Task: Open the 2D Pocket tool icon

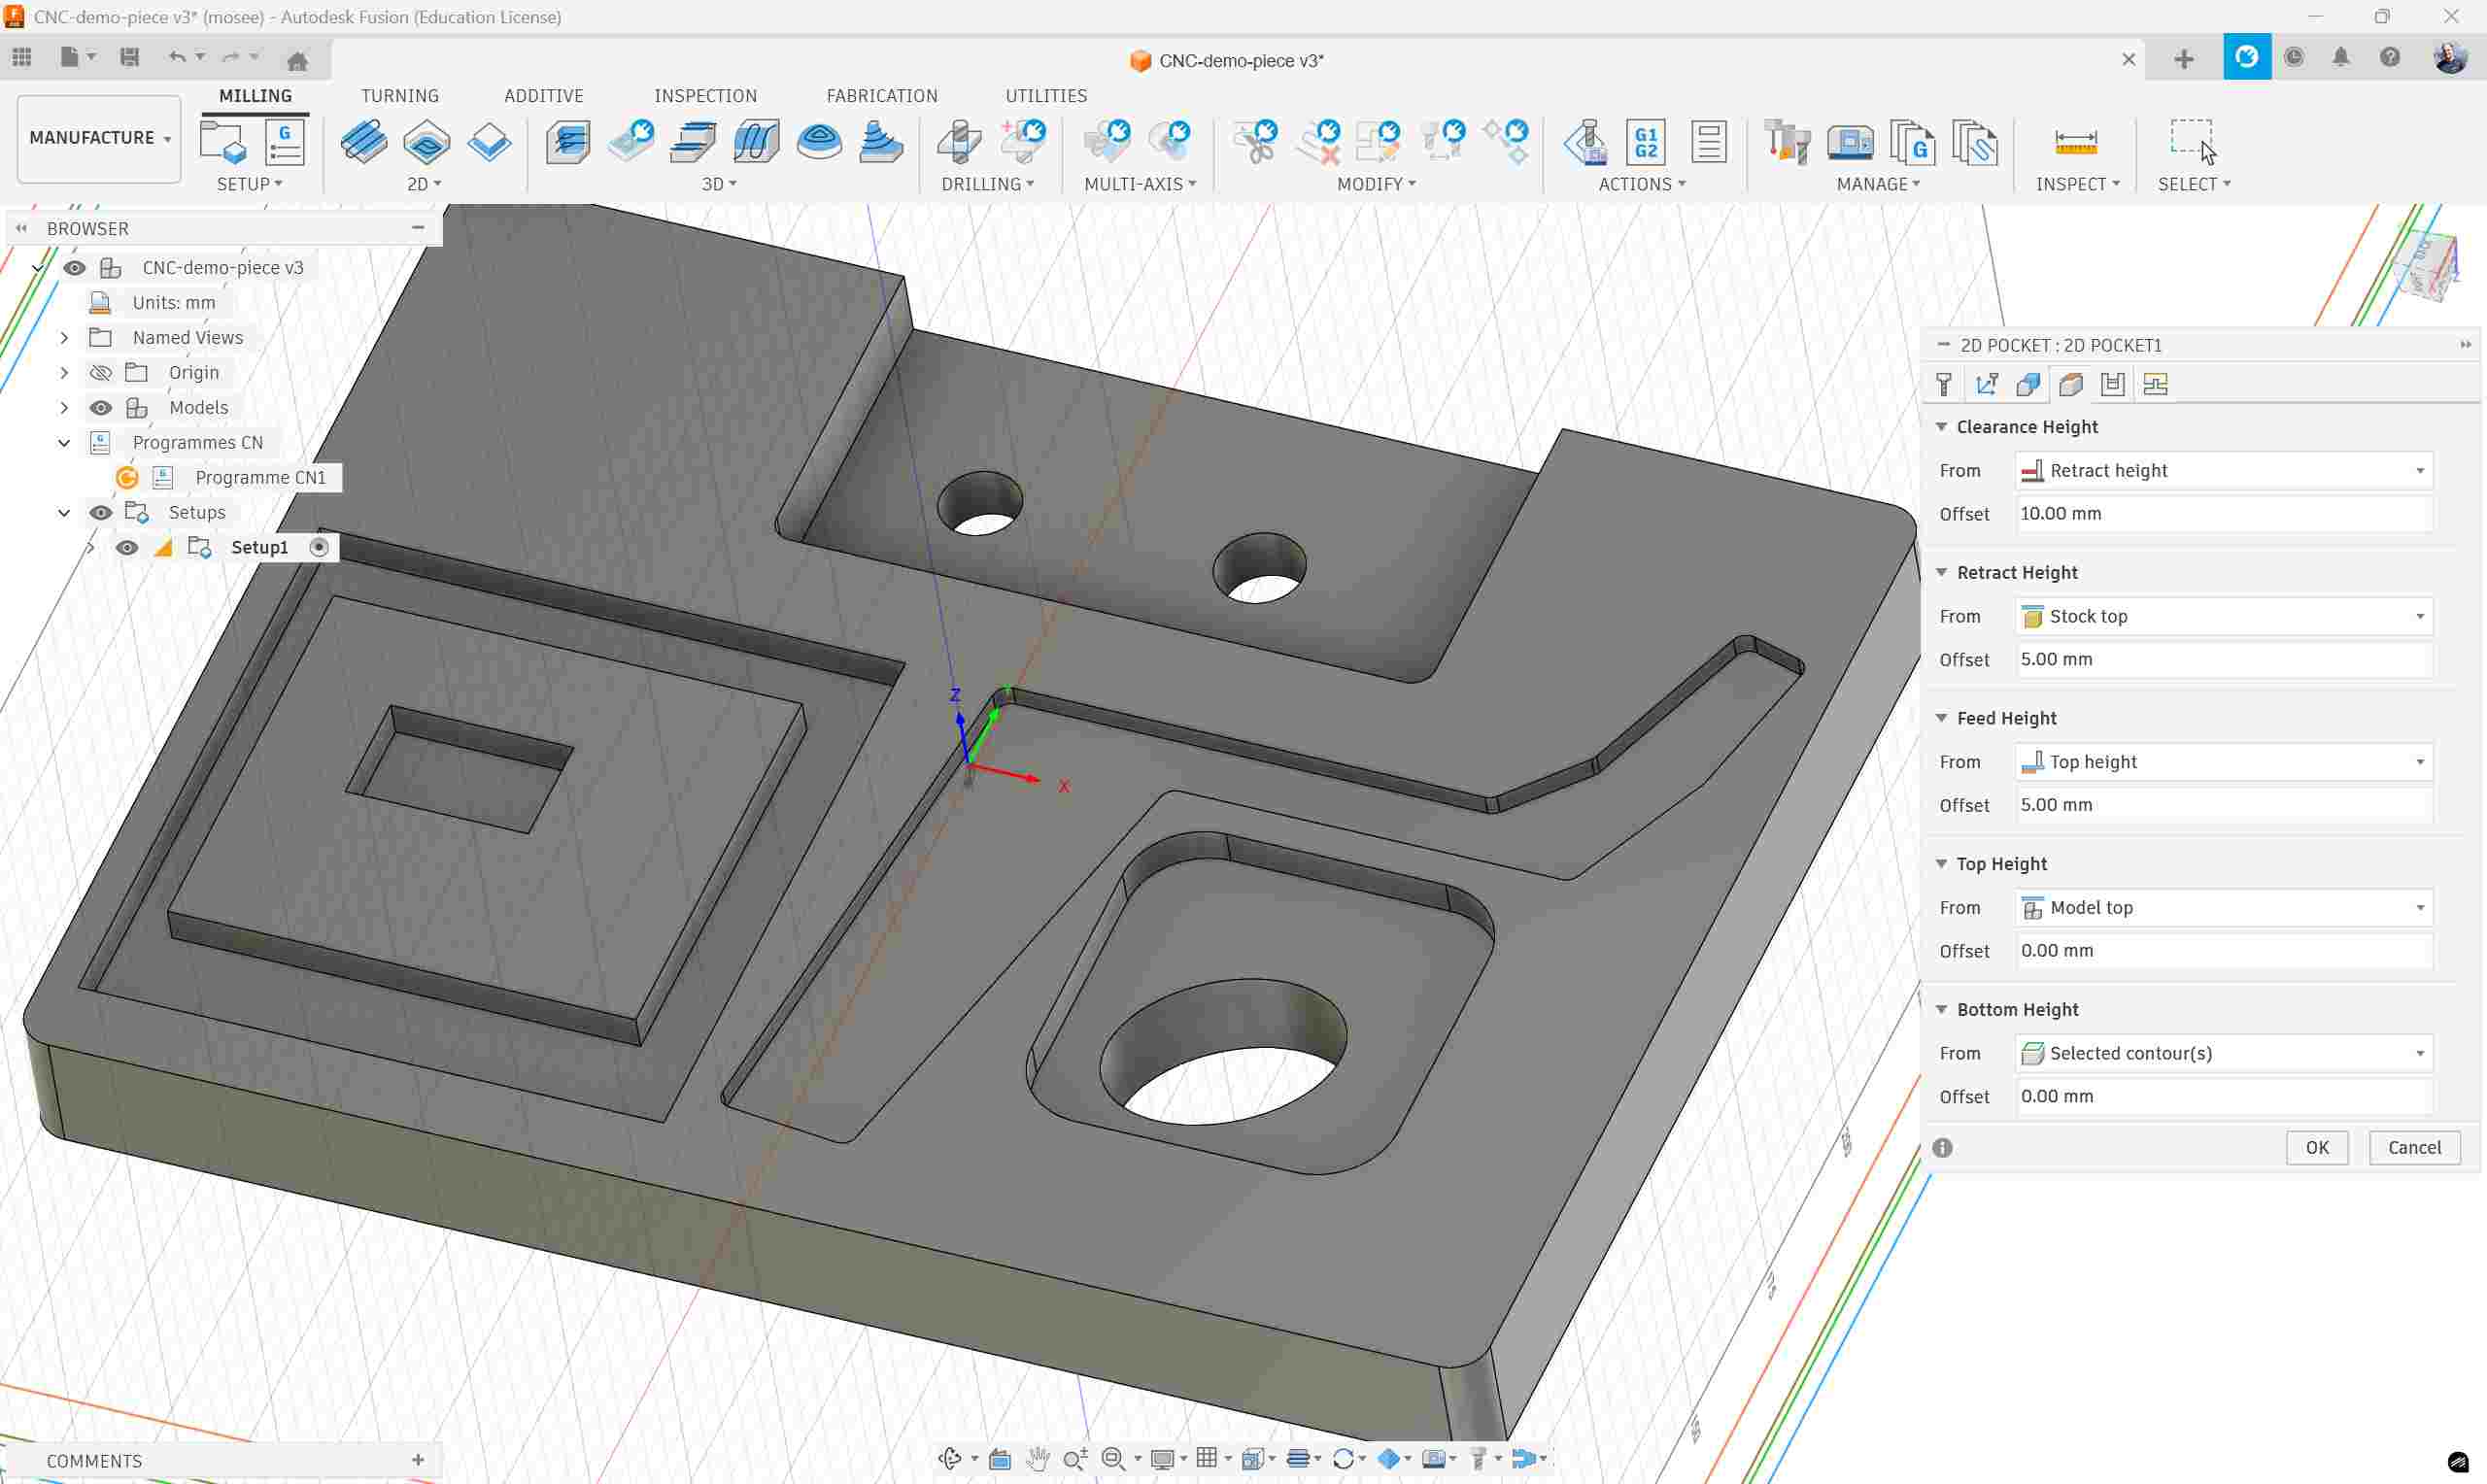Action: pos(426,142)
